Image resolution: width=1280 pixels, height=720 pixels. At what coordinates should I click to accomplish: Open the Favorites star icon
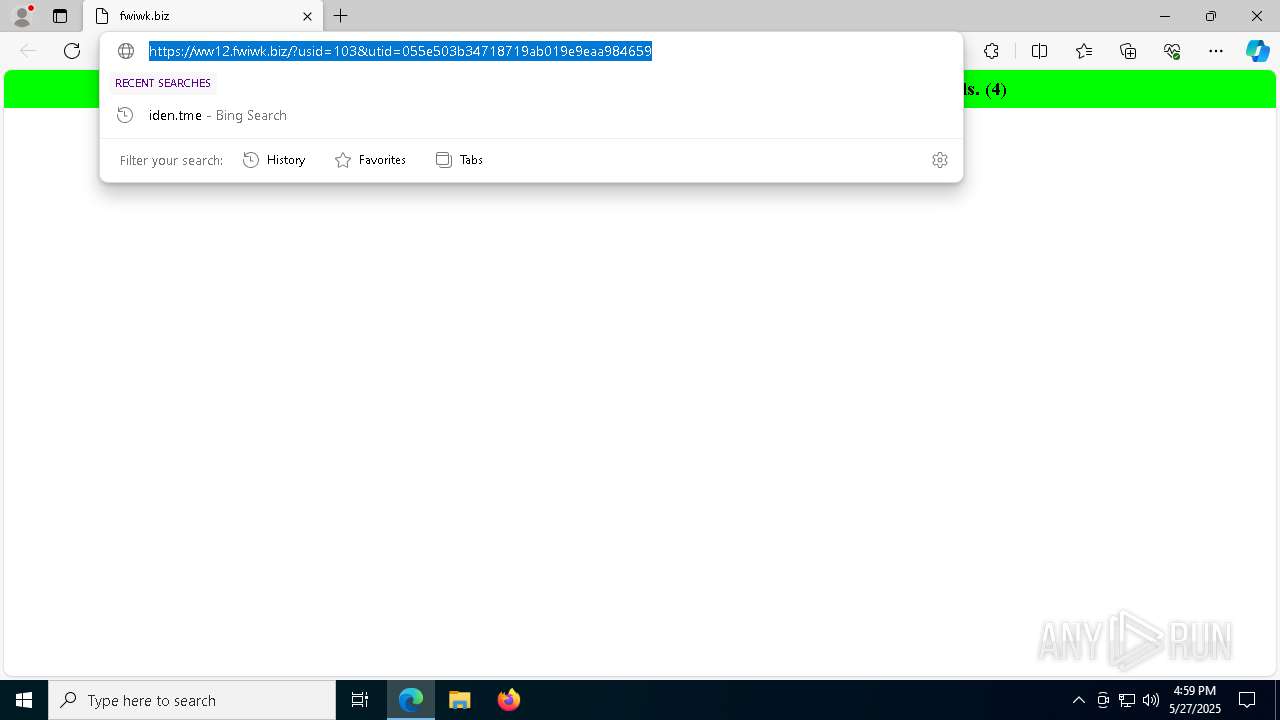pos(1083,51)
